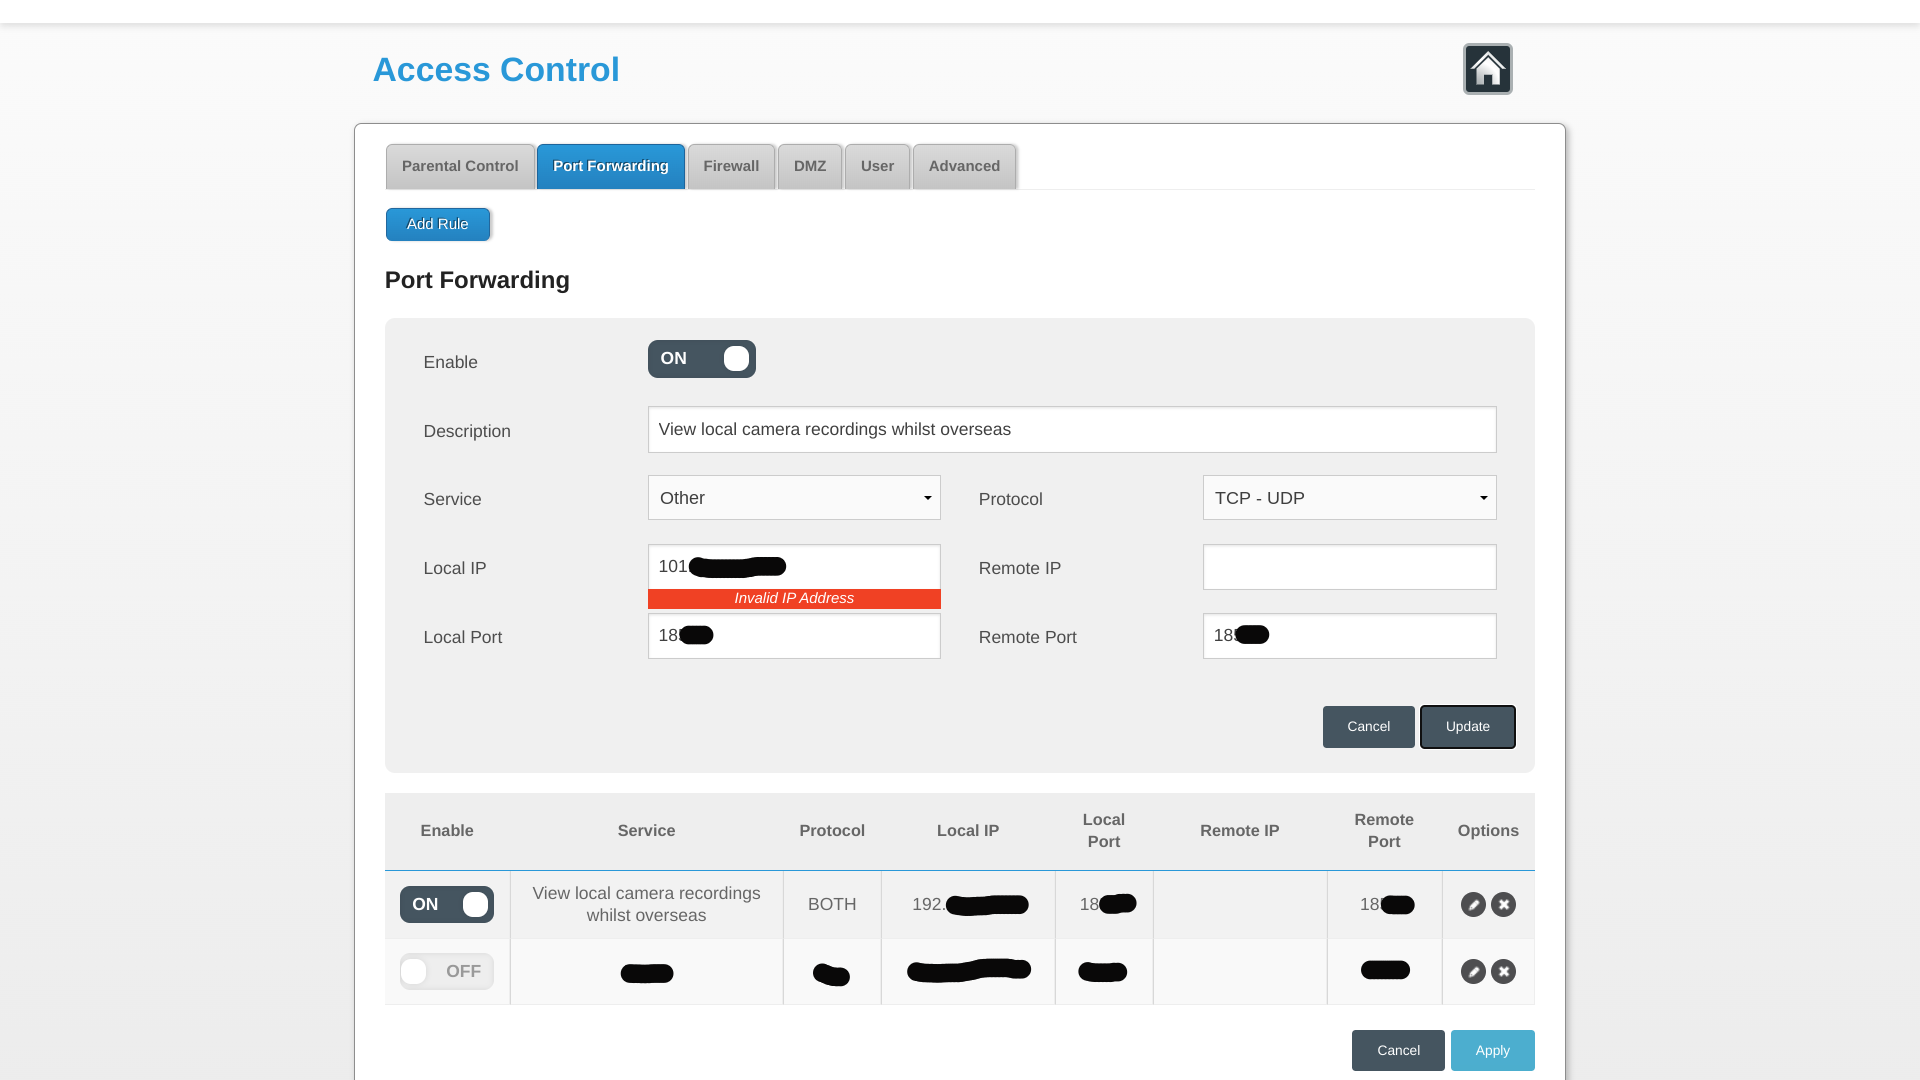Click the Apply button at the bottom
The image size is (1920, 1080).
point(1492,1051)
